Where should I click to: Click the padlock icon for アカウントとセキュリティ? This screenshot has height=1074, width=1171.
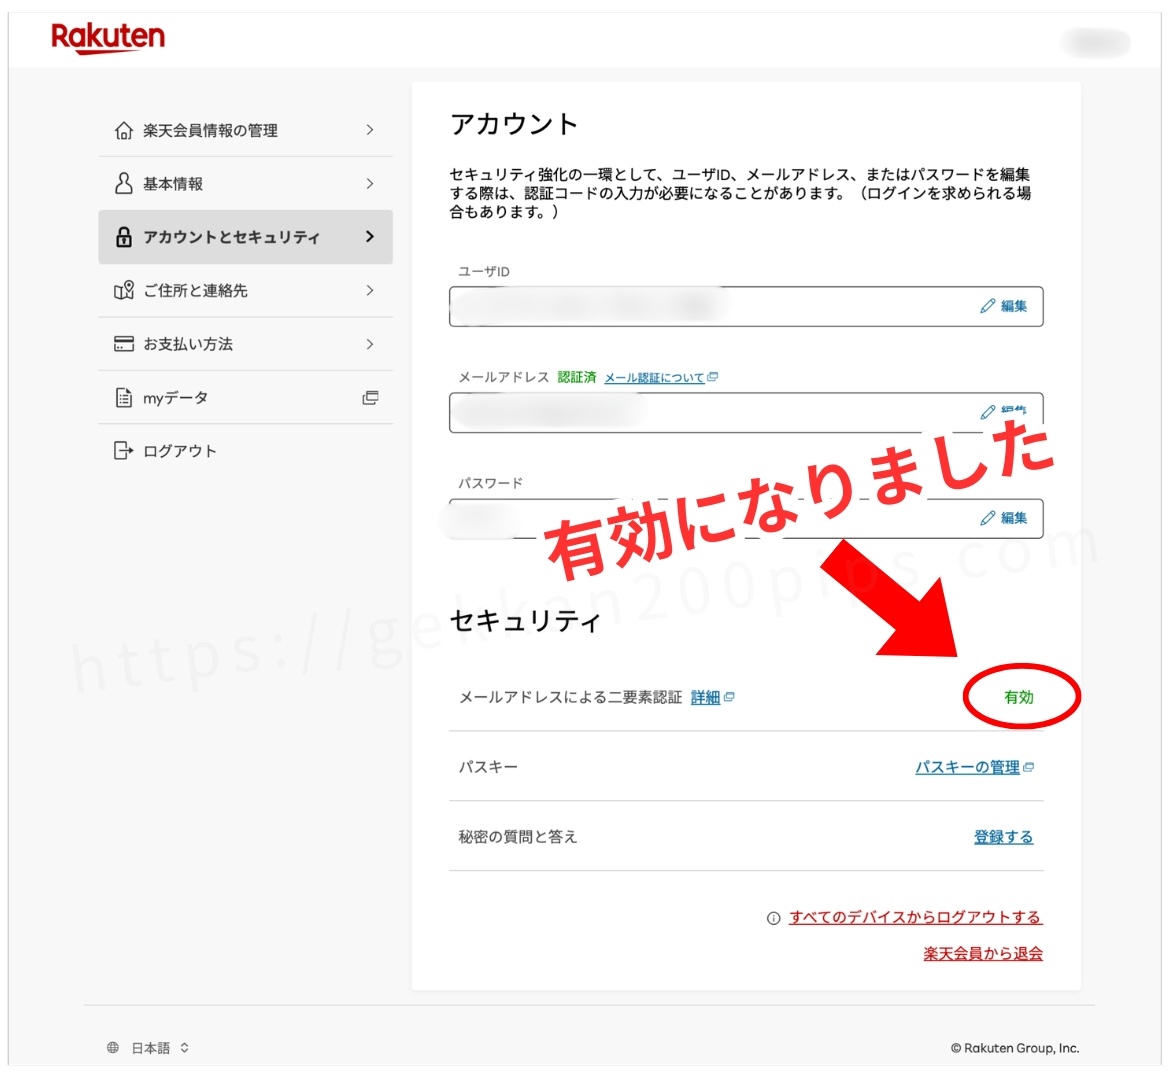pyautogui.click(x=124, y=237)
